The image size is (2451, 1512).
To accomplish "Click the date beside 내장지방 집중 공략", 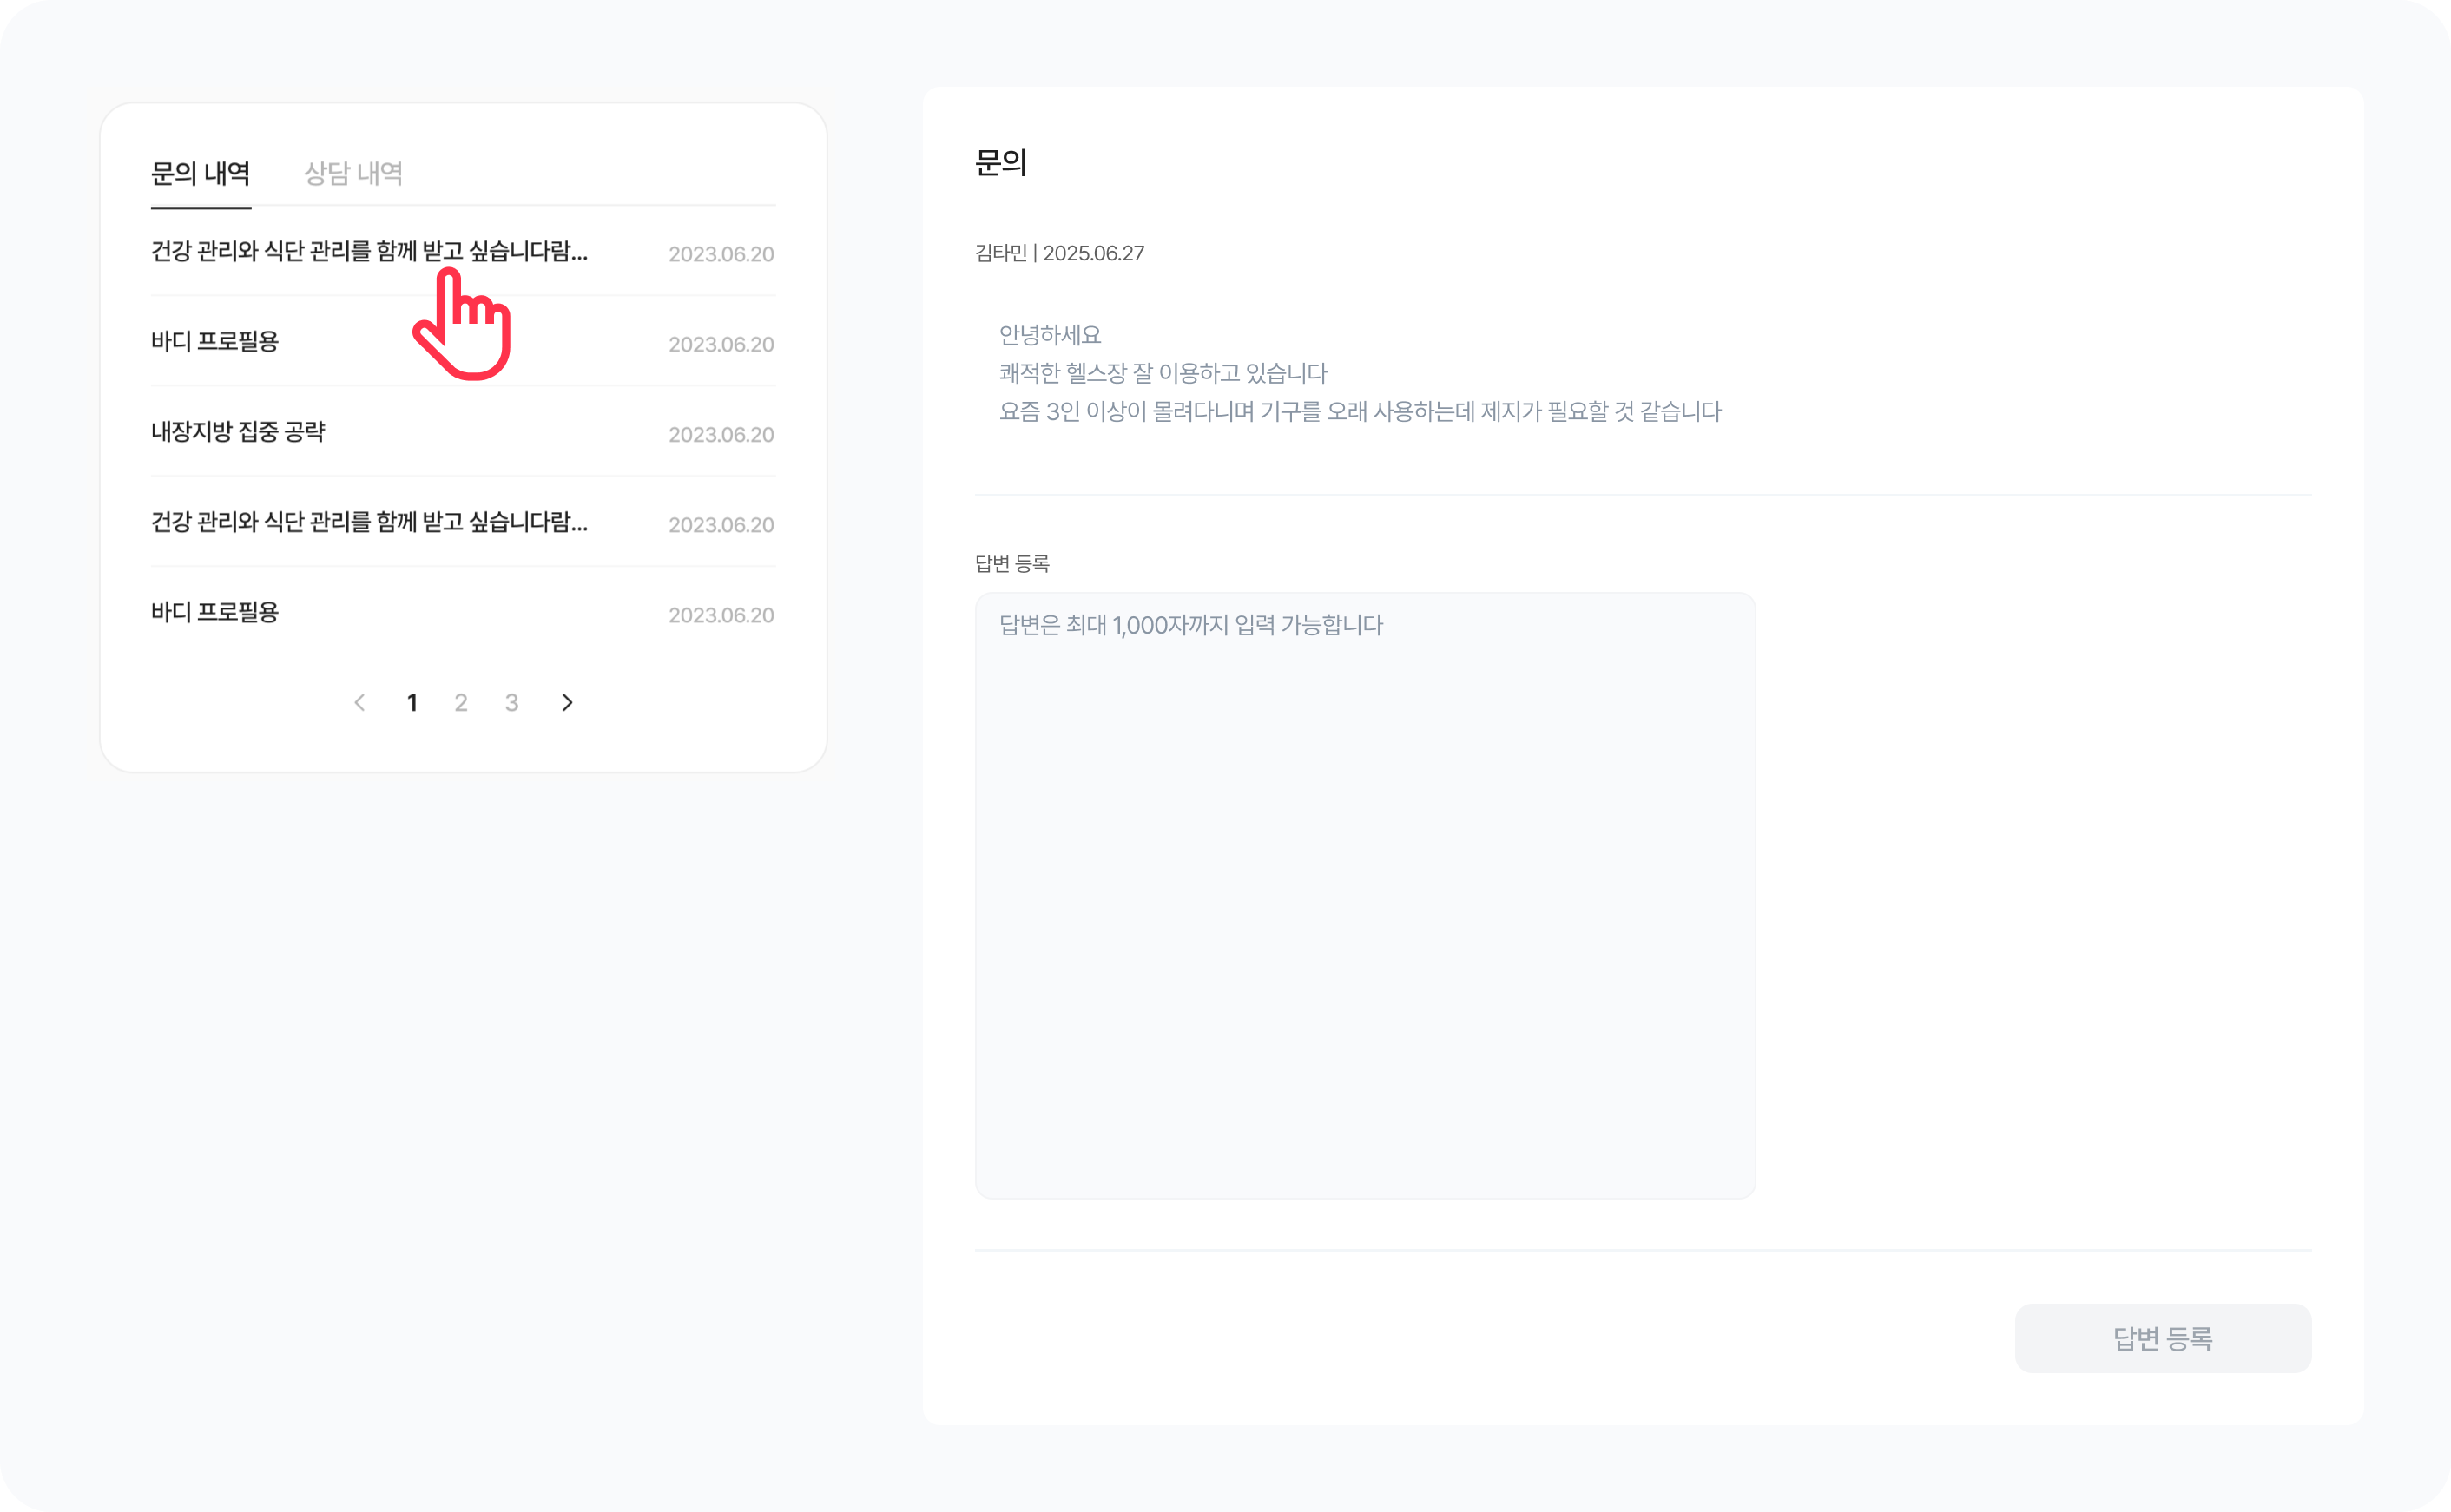I will pos(721,435).
